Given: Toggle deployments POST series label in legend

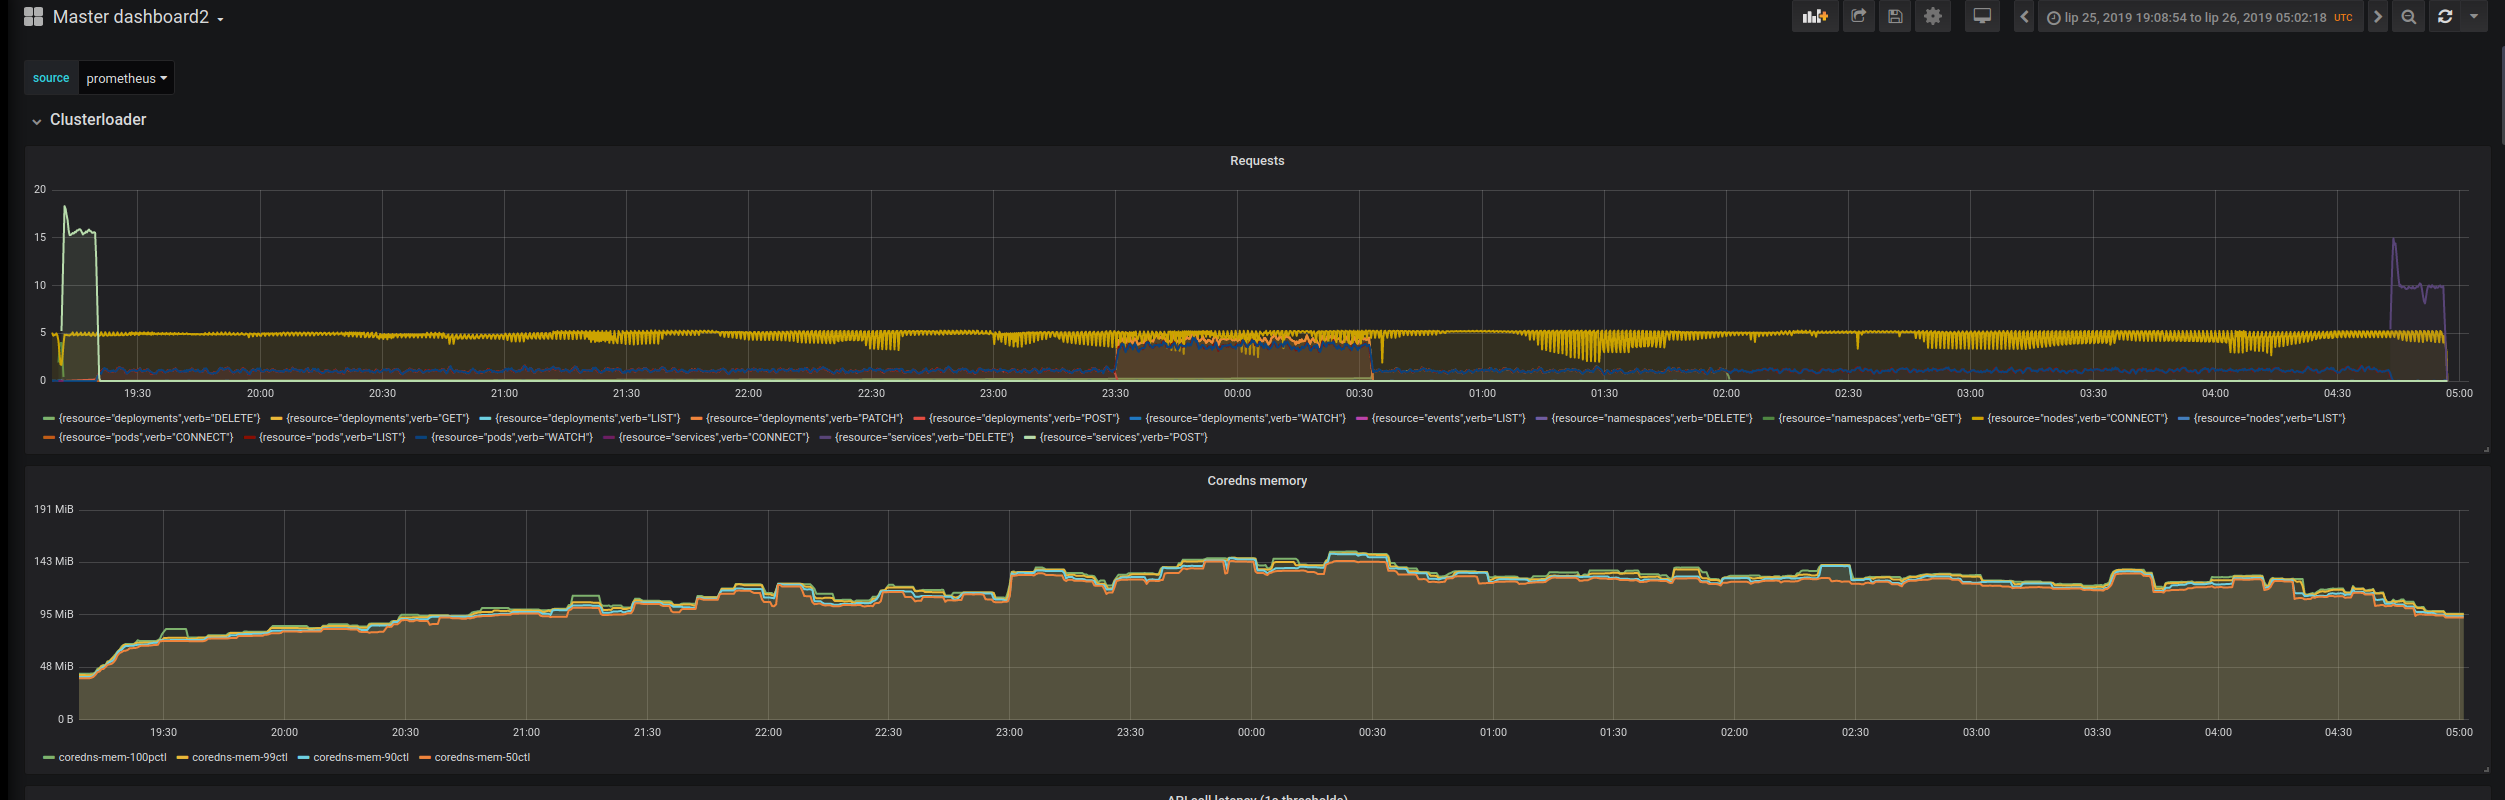Looking at the screenshot, I should click(1024, 418).
